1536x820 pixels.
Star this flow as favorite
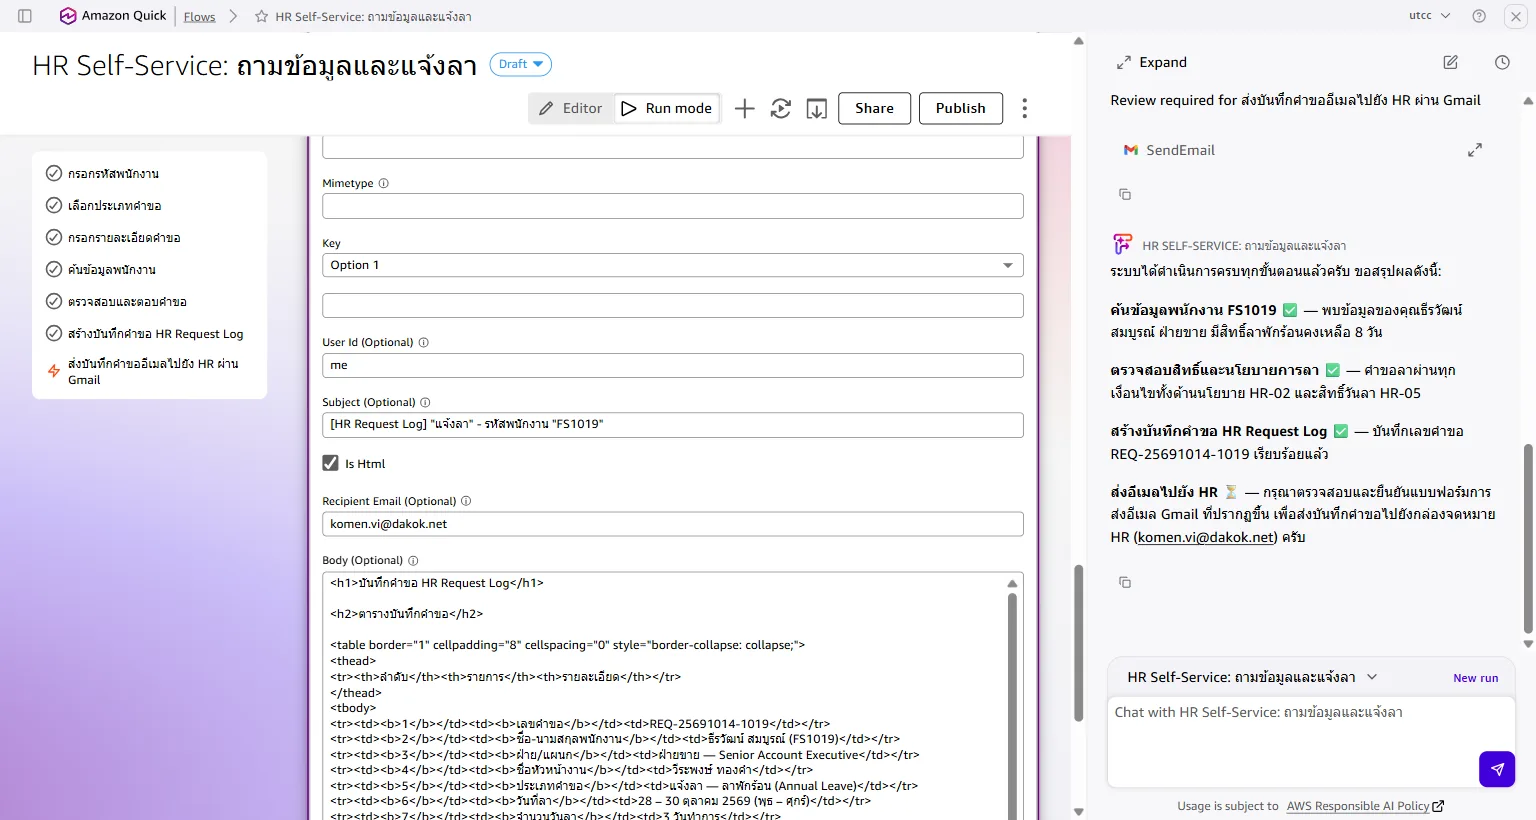coord(261,16)
